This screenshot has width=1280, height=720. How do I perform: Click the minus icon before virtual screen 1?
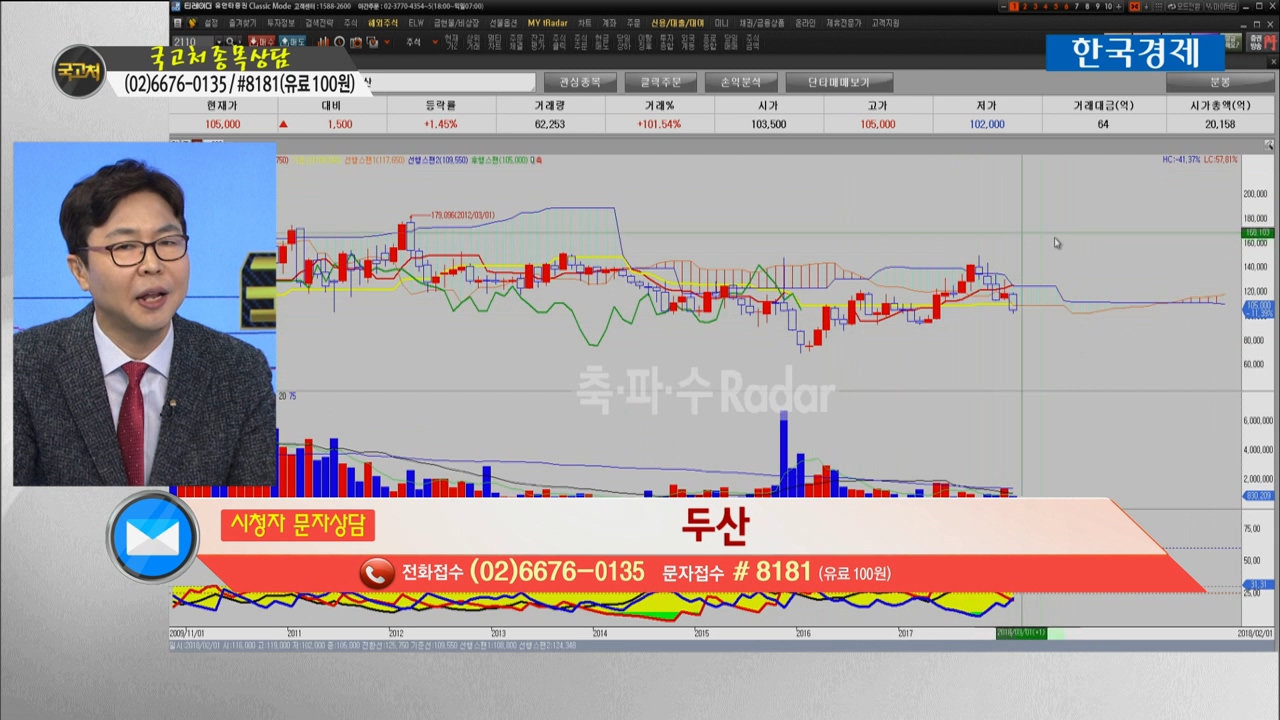(x=1003, y=6)
